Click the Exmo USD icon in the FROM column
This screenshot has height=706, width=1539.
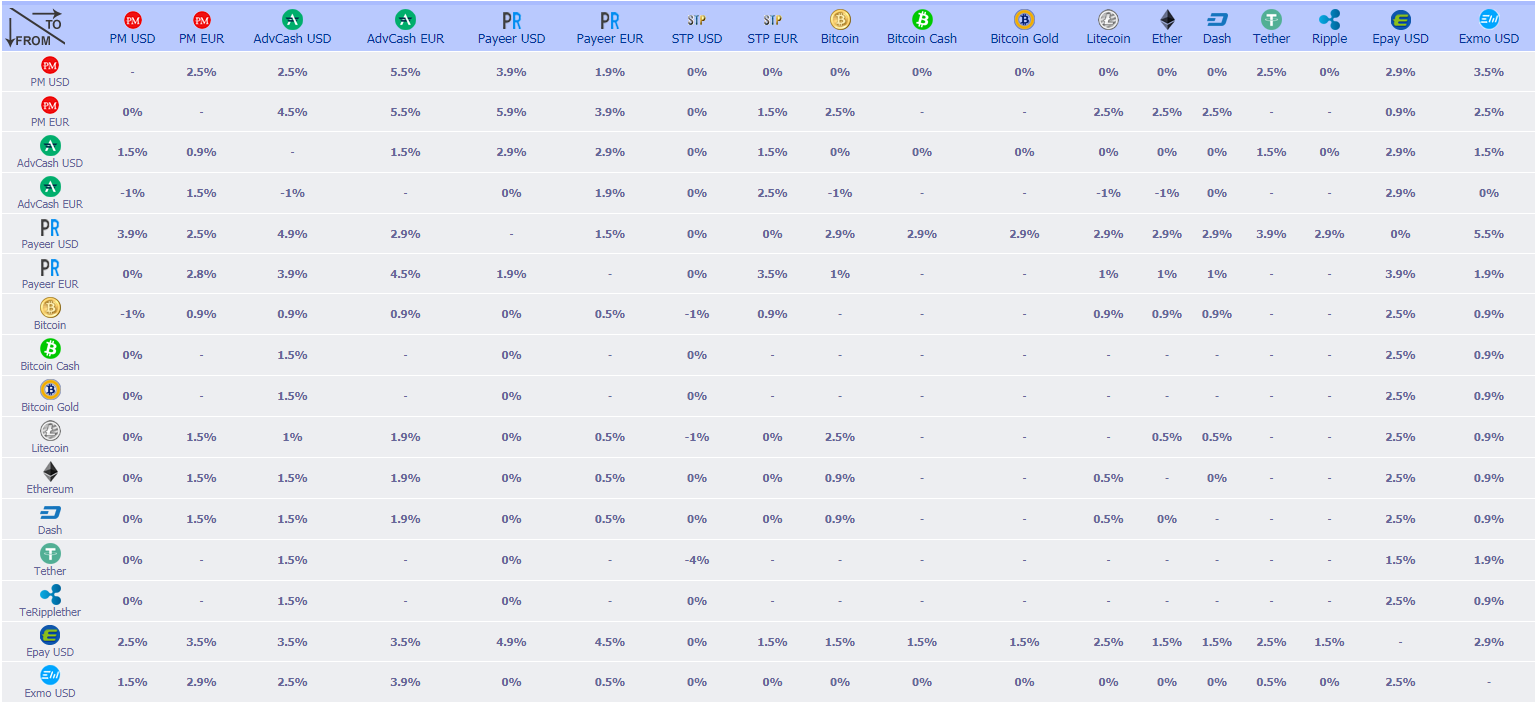[x=50, y=675]
